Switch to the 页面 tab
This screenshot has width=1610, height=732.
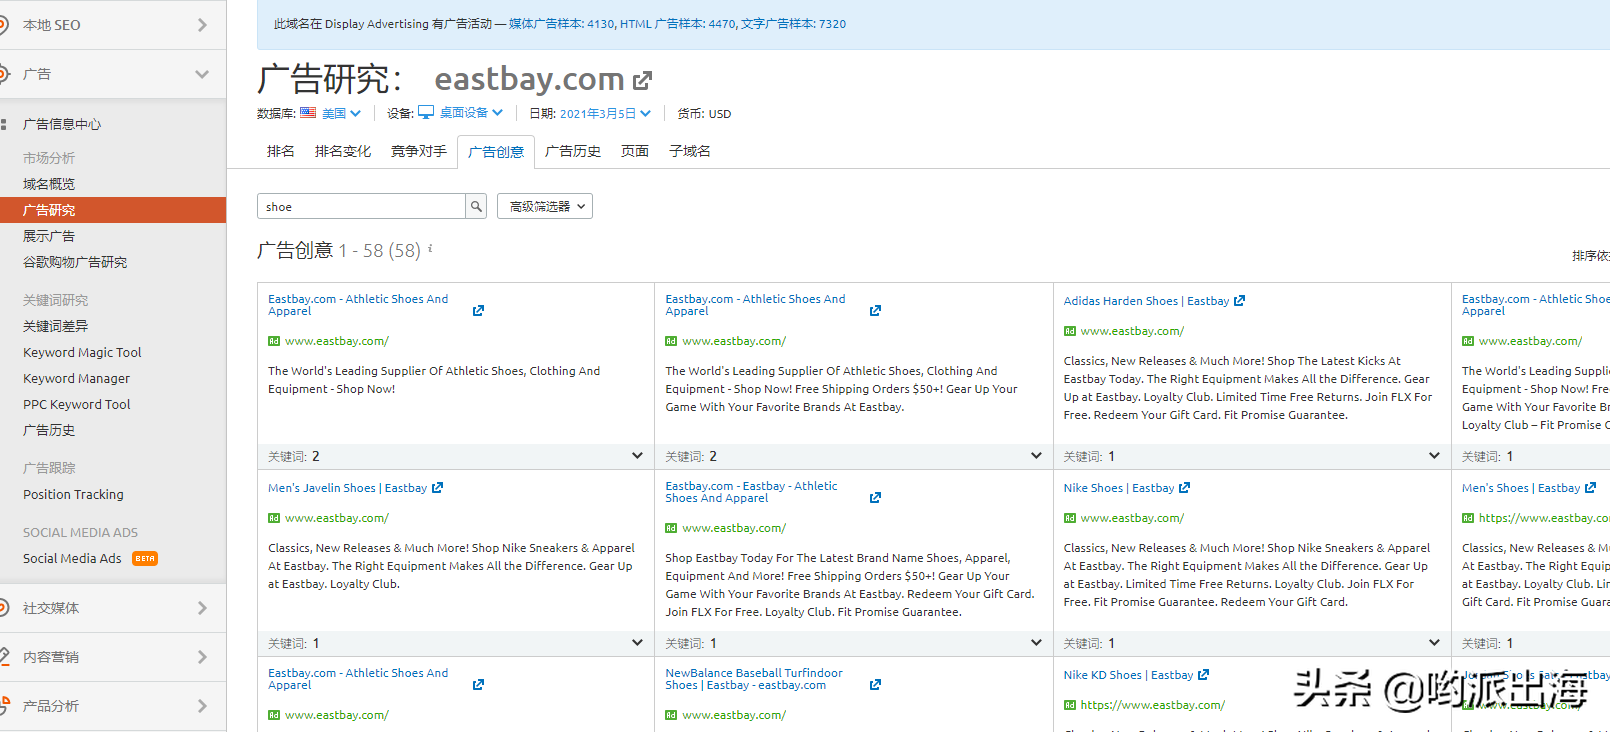[635, 151]
